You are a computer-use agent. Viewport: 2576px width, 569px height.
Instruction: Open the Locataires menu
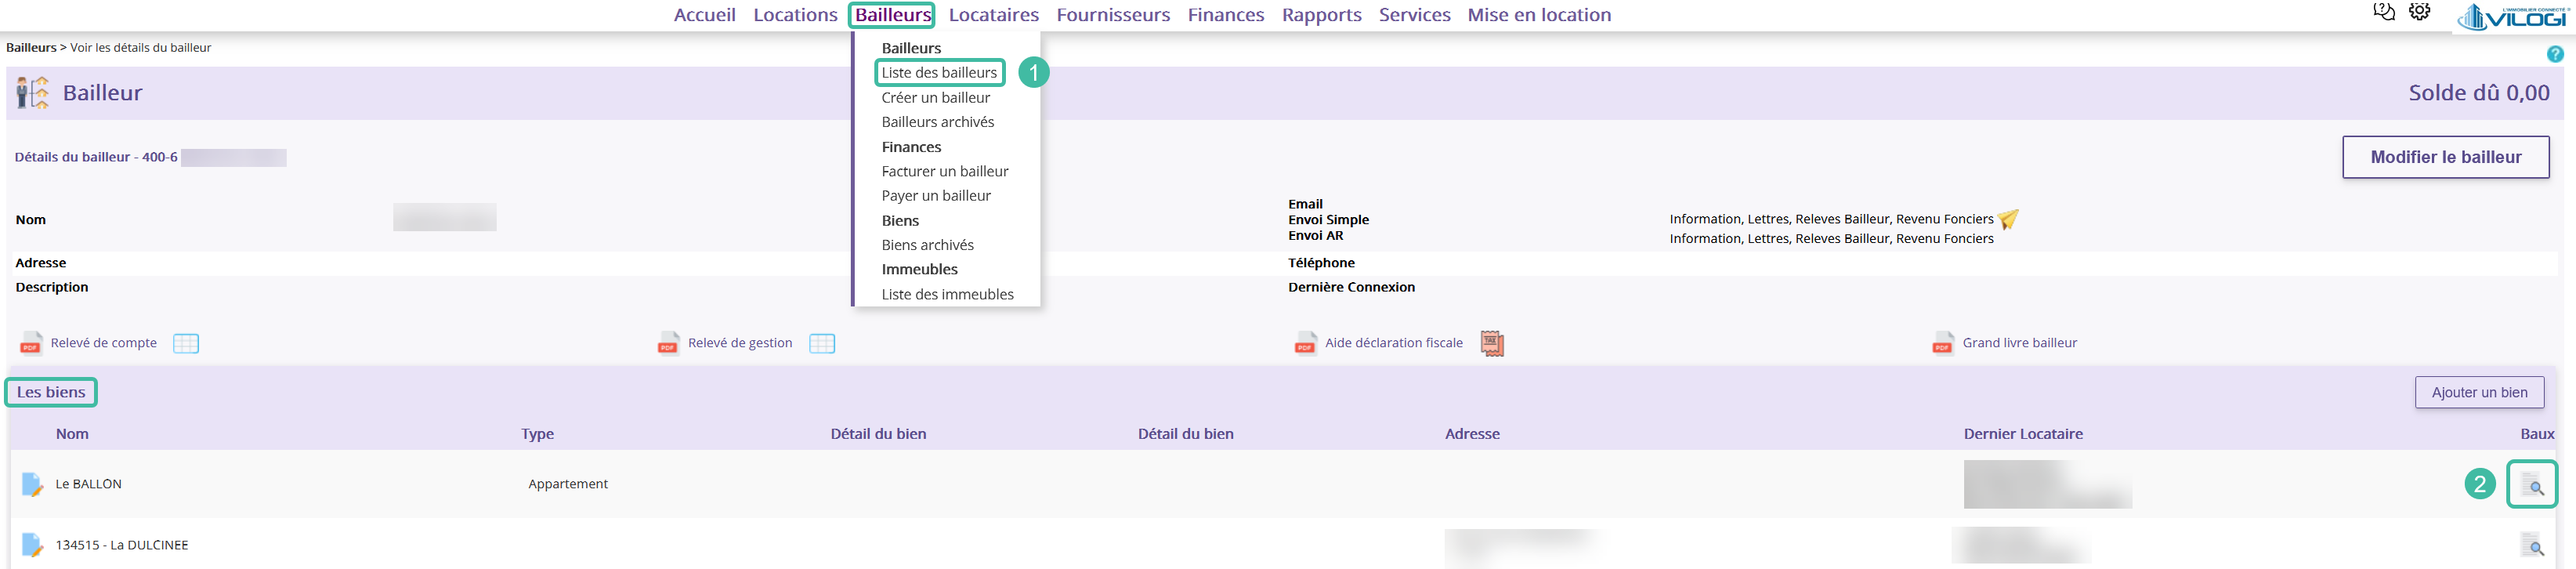994,15
